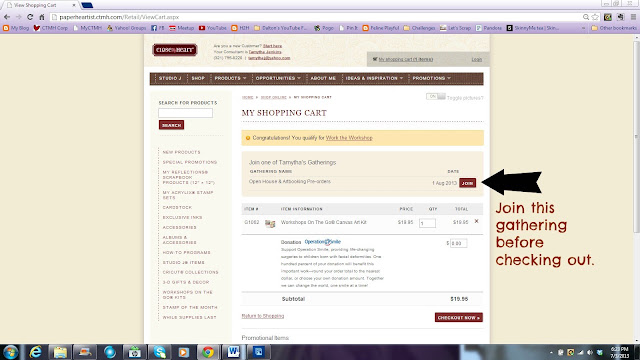The width and height of the screenshot is (640, 360).
Task: Expand the Promotions menu dropdown
Action: point(431,78)
